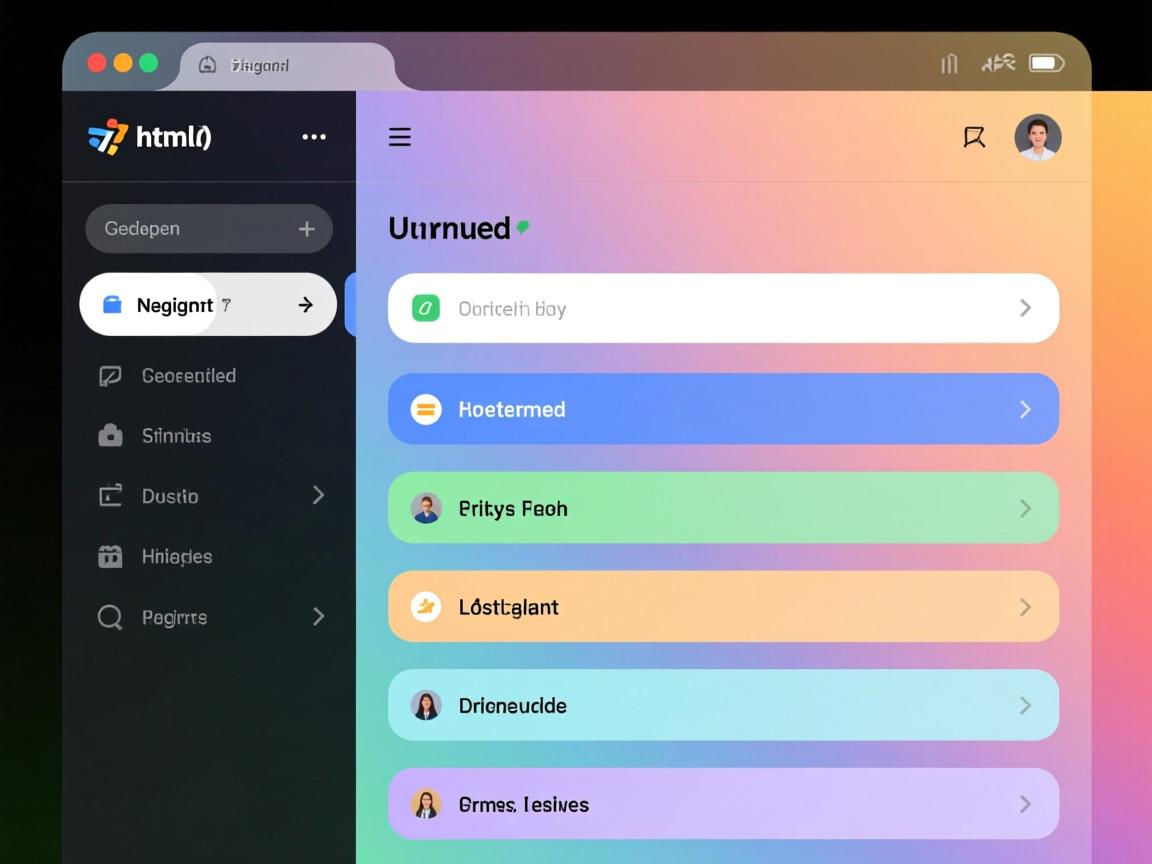Select the Stinnbis briefcase icon

click(110, 436)
